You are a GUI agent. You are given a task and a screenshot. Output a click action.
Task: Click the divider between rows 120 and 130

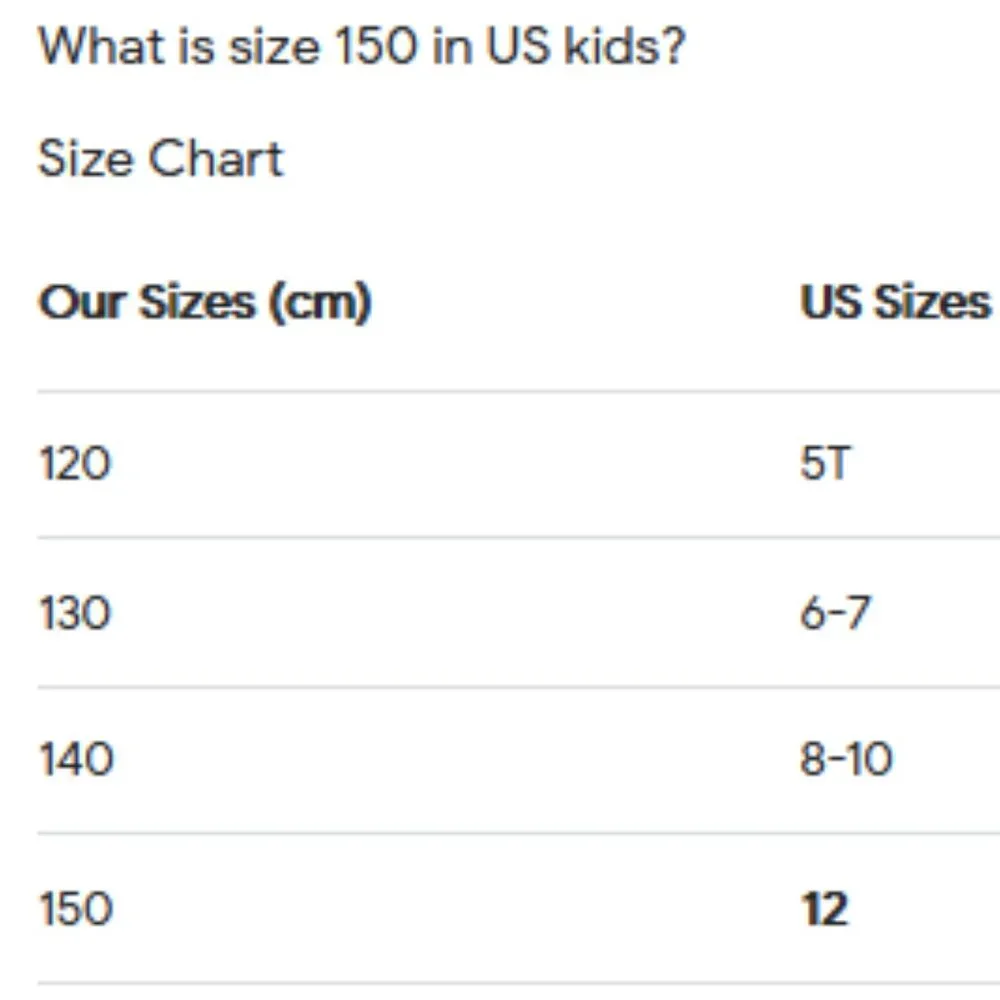point(518,538)
